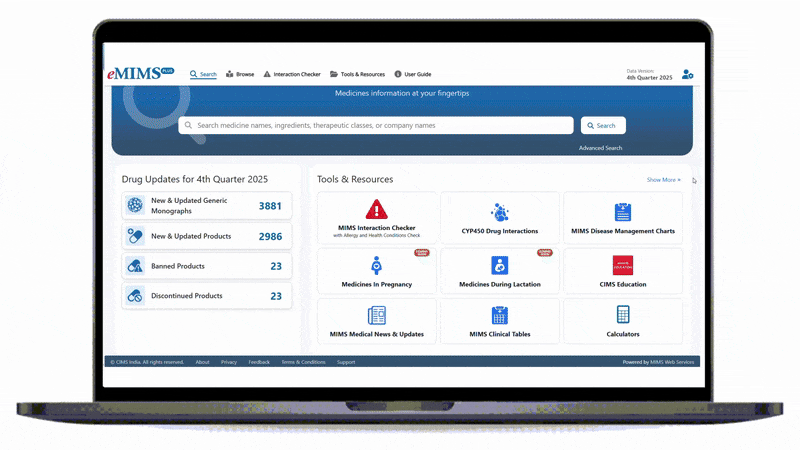Click Medicines During Lactation icon
Image resolution: width=800 pixels, height=450 pixels.
(x=499, y=265)
